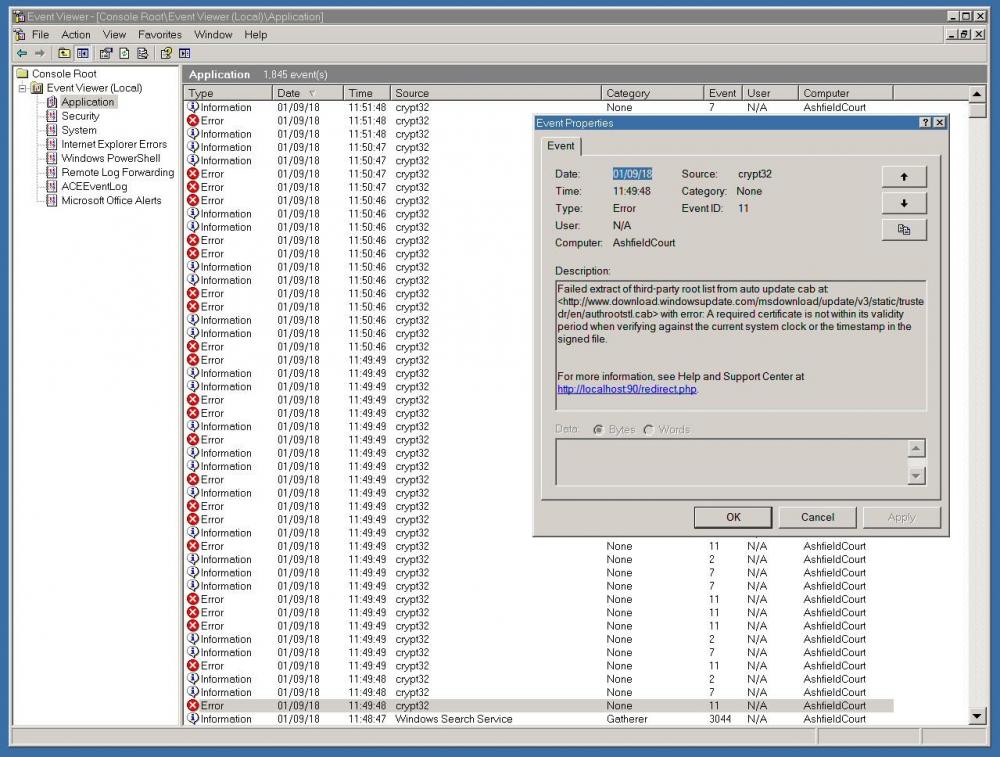The height and width of the screenshot is (757, 1000).
Task: Click the Up one level toolbar icon
Action: click(x=64, y=53)
